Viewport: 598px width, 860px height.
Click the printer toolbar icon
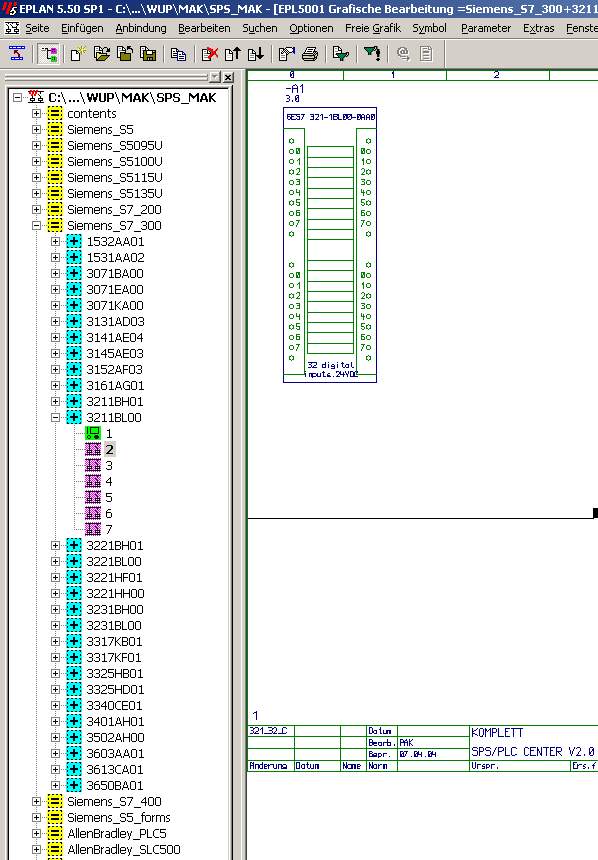point(310,54)
